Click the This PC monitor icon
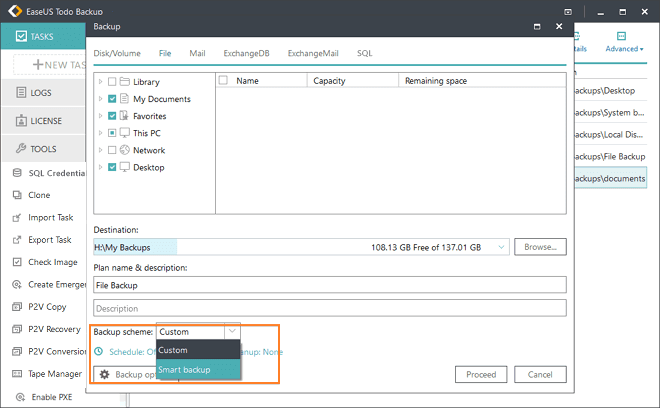Viewport: 660px width, 408px height. point(125,133)
